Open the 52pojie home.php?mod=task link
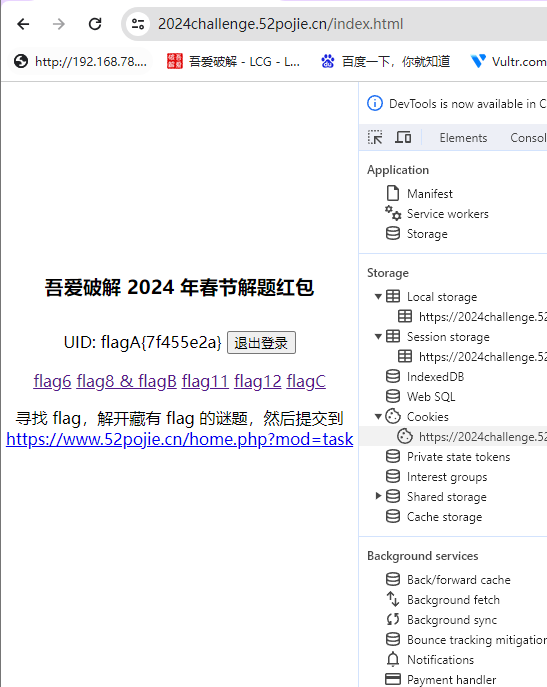547x687 pixels. [x=179, y=439]
